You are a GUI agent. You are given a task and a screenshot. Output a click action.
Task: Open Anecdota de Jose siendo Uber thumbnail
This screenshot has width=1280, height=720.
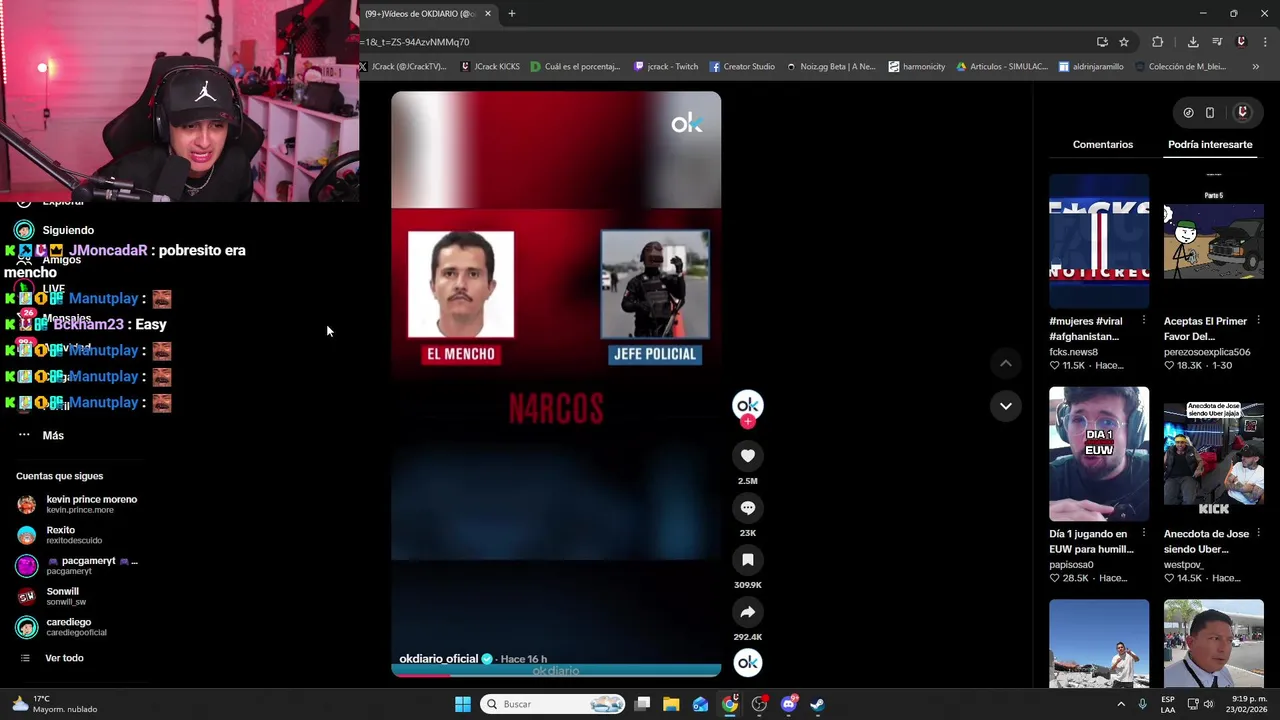pos(1213,454)
